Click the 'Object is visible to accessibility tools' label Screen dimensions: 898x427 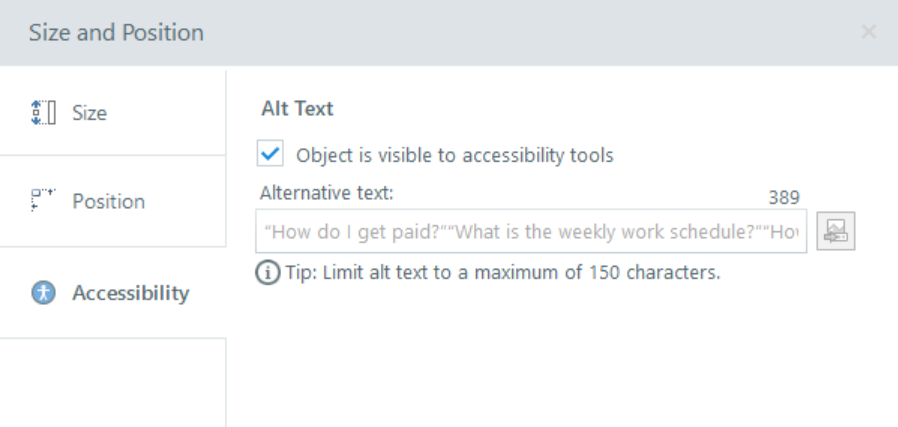(454, 155)
